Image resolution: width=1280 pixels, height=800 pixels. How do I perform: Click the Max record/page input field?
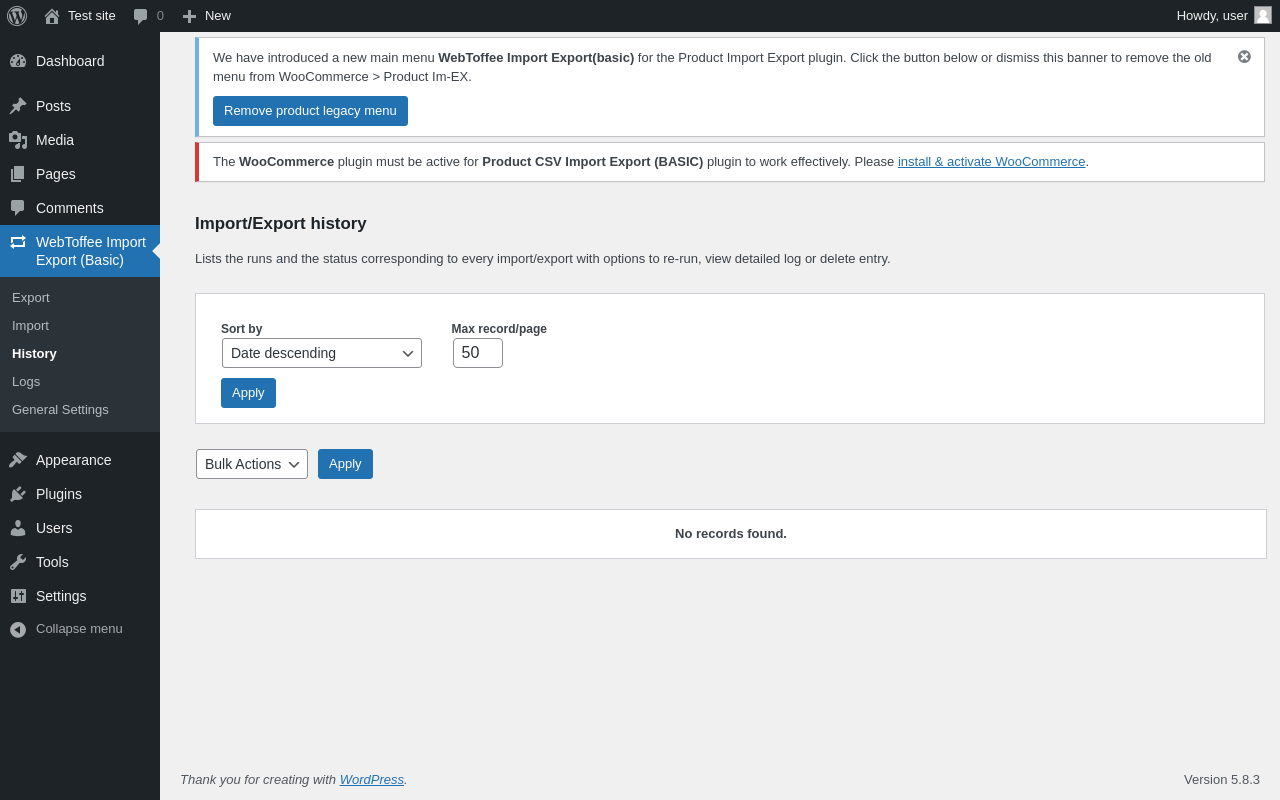tap(478, 353)
